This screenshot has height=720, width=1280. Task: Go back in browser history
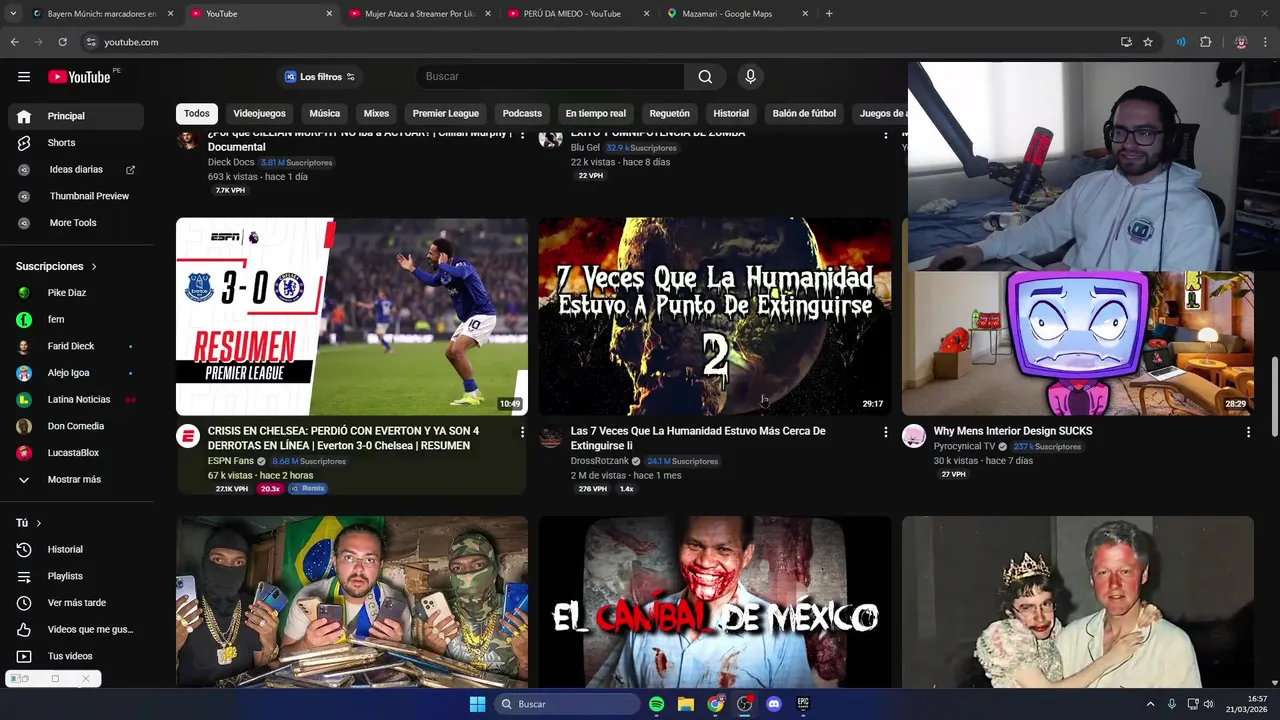14,42
